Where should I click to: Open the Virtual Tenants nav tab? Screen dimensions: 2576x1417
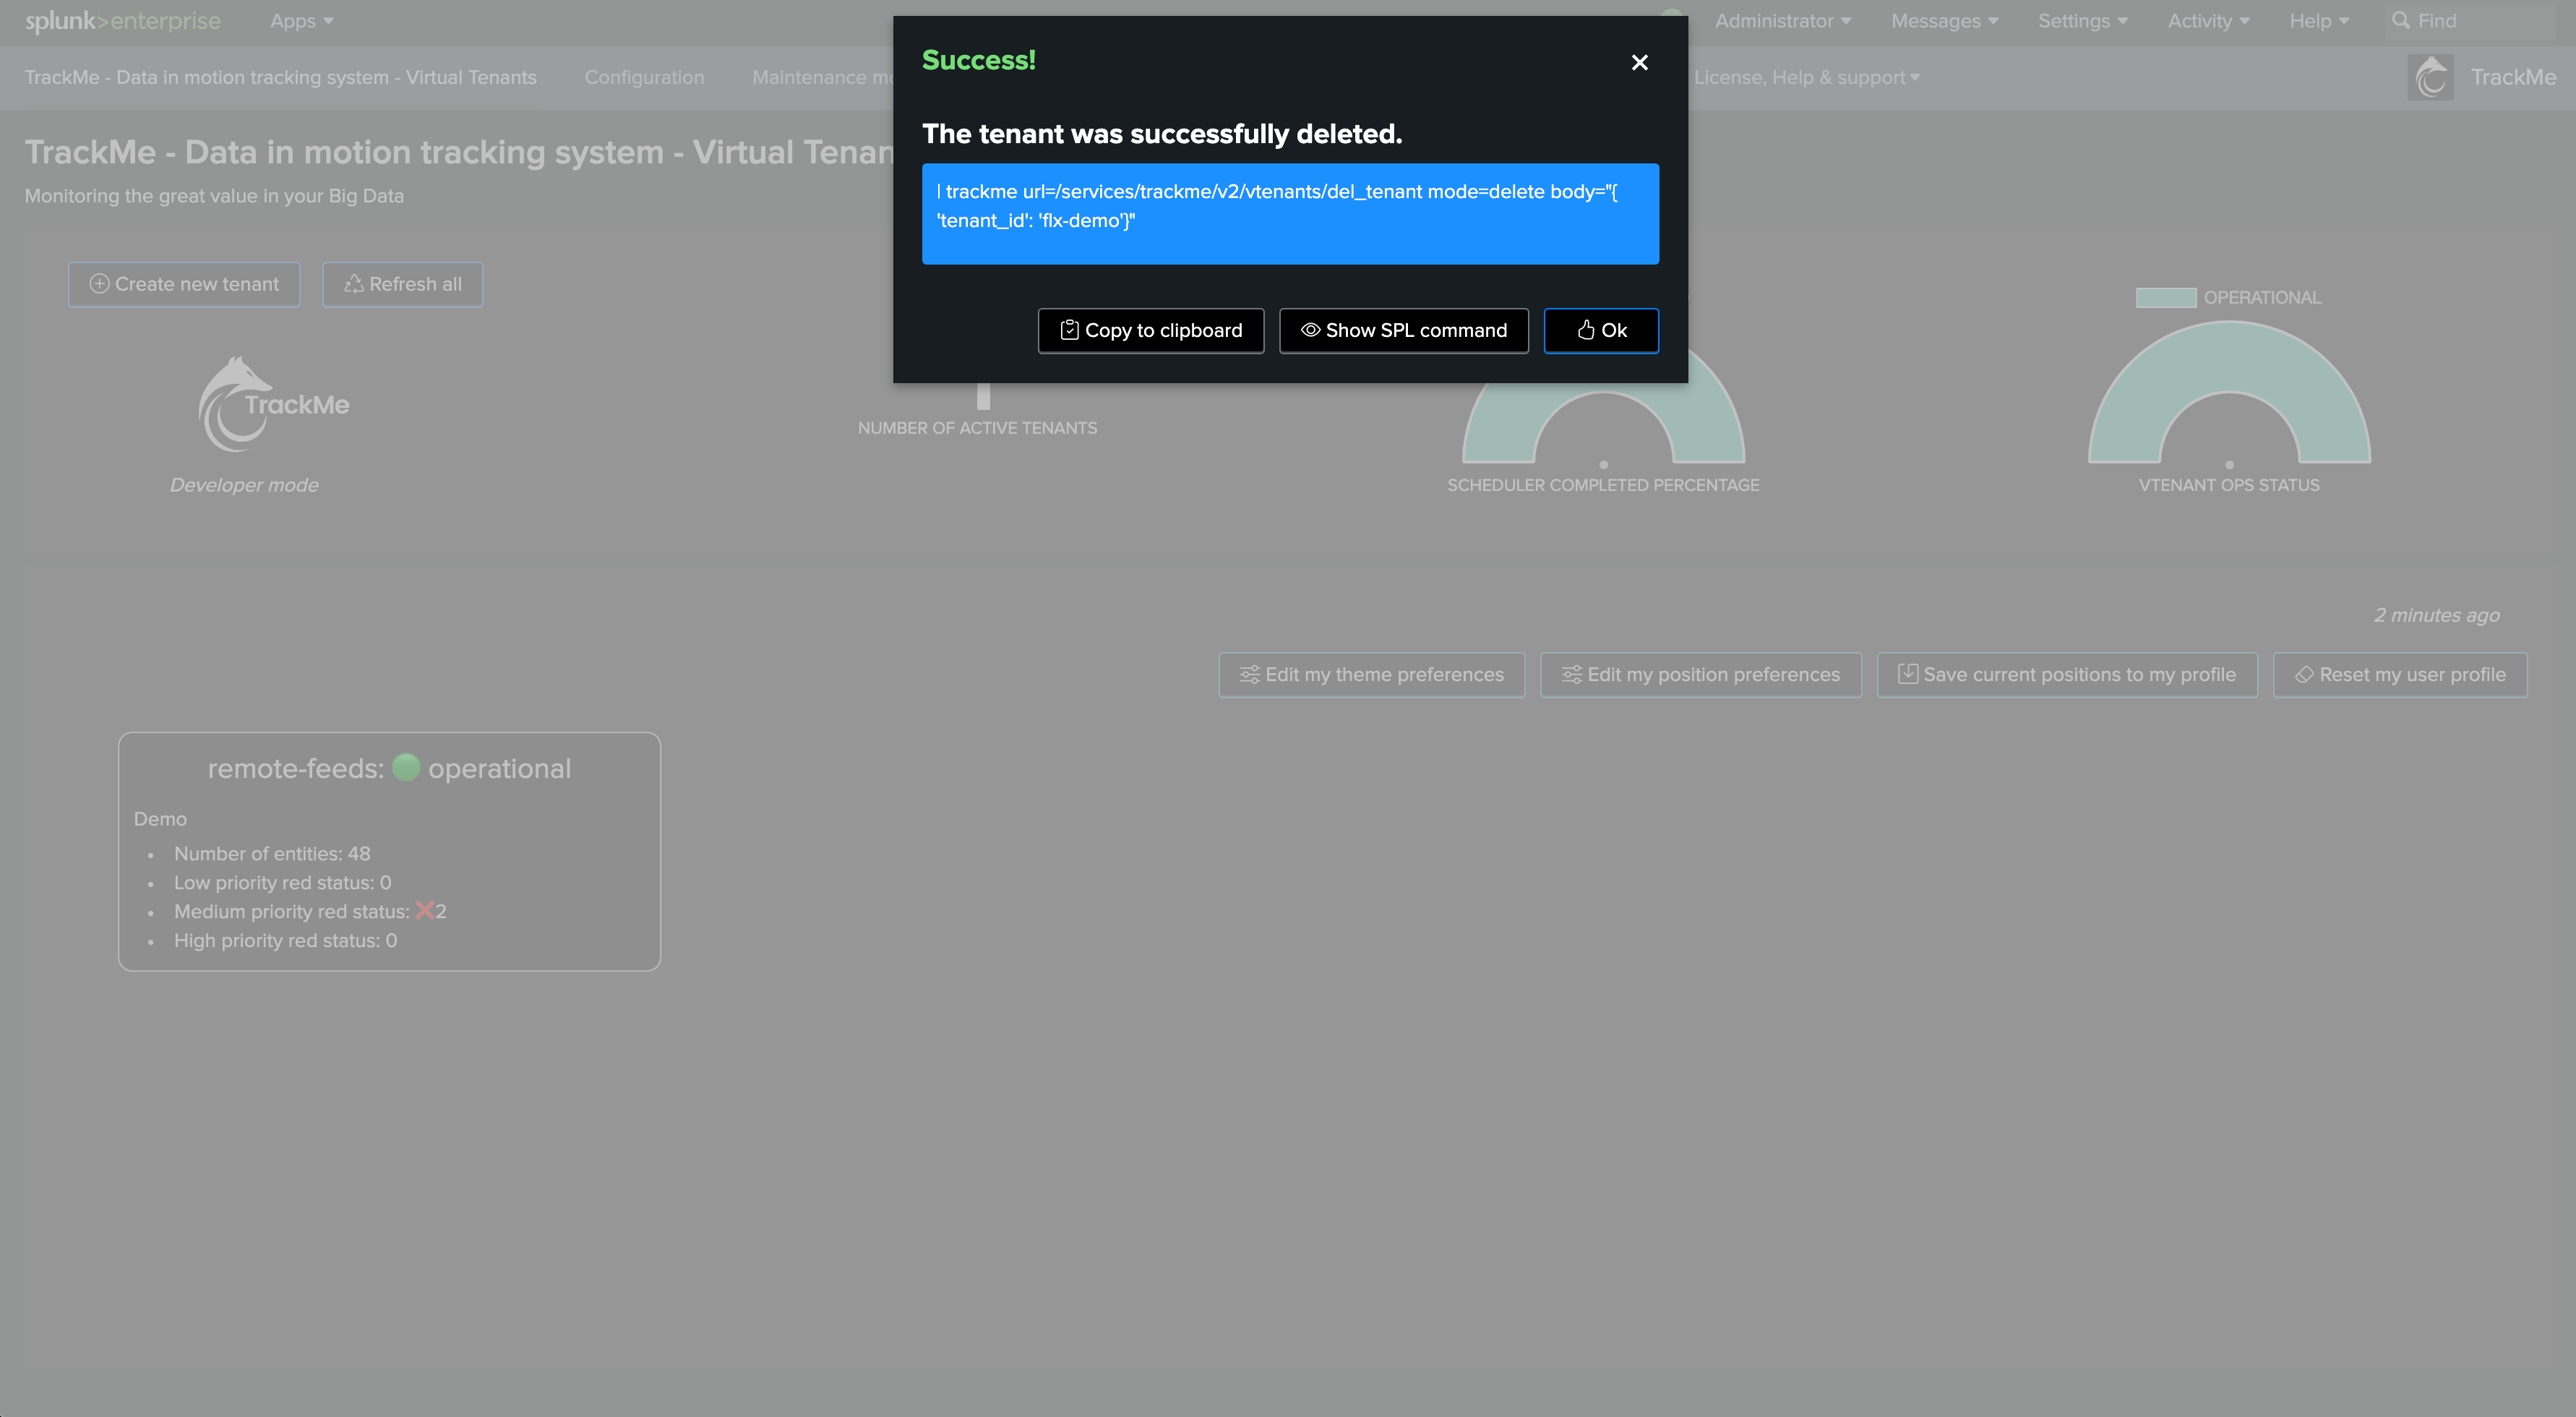tap(280, 77)
